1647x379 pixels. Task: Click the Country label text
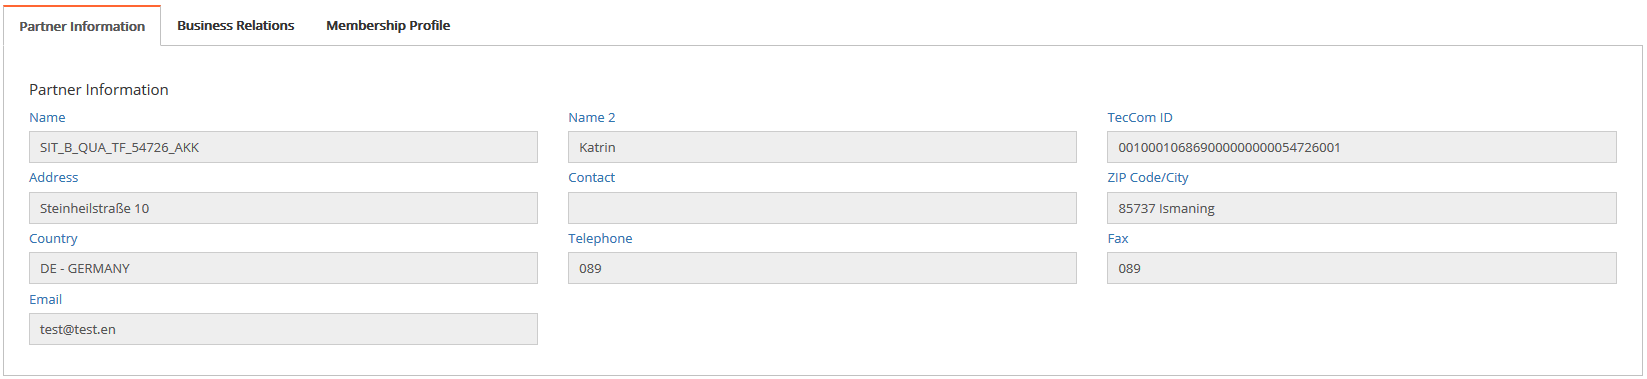[x=53, y=239]
